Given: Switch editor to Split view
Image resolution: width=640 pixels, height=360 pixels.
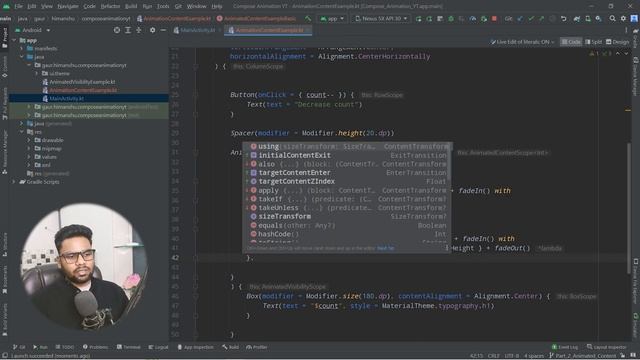Looking at the screenshot, I should [593, 42].
